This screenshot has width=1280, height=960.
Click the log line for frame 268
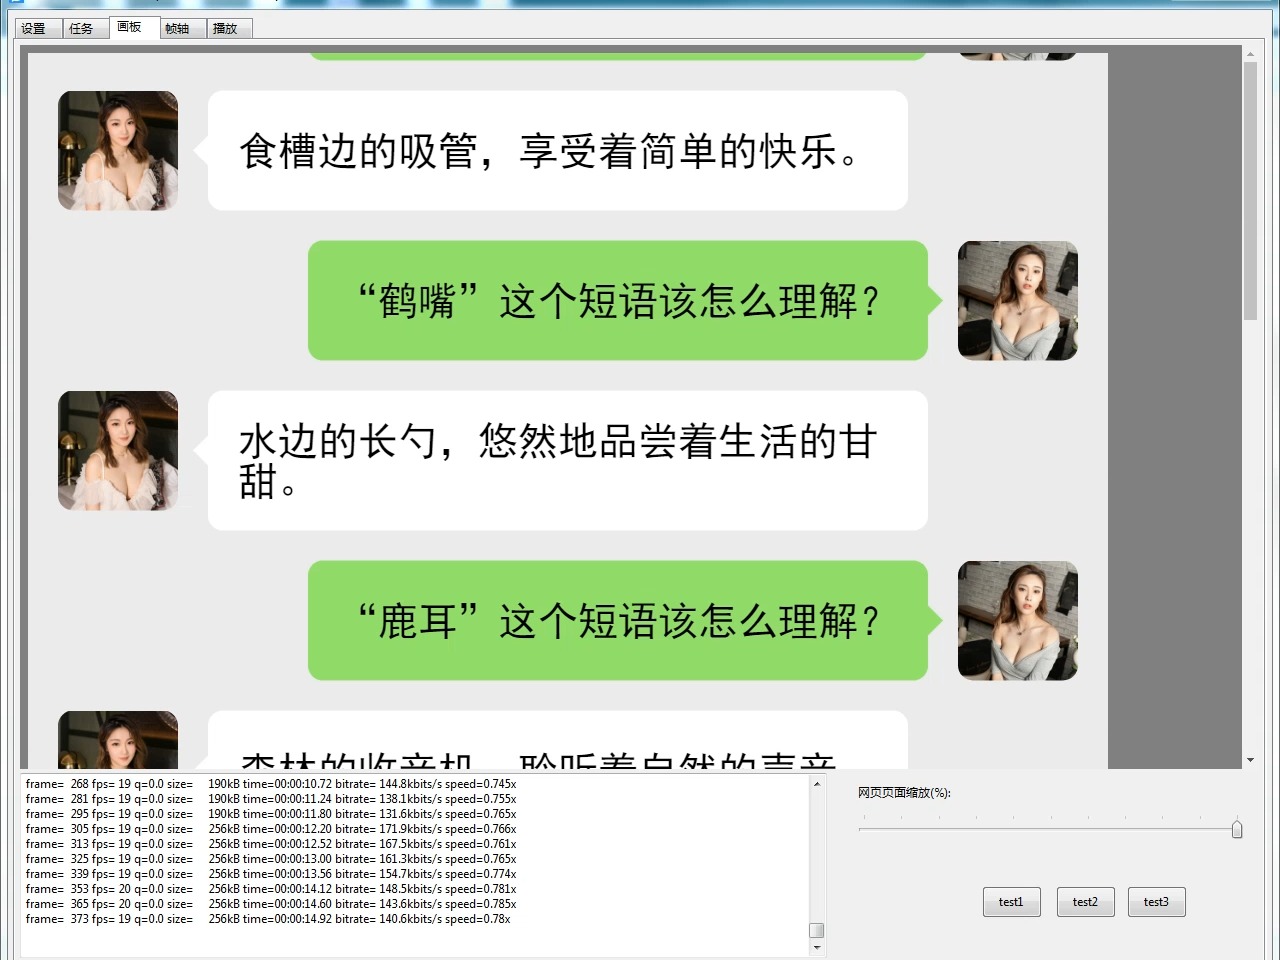pos(271,784)
